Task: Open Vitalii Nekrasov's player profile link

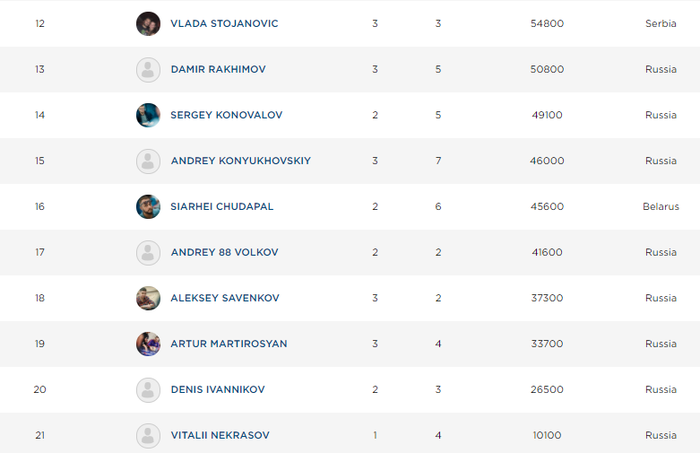Action: (220, 435)
